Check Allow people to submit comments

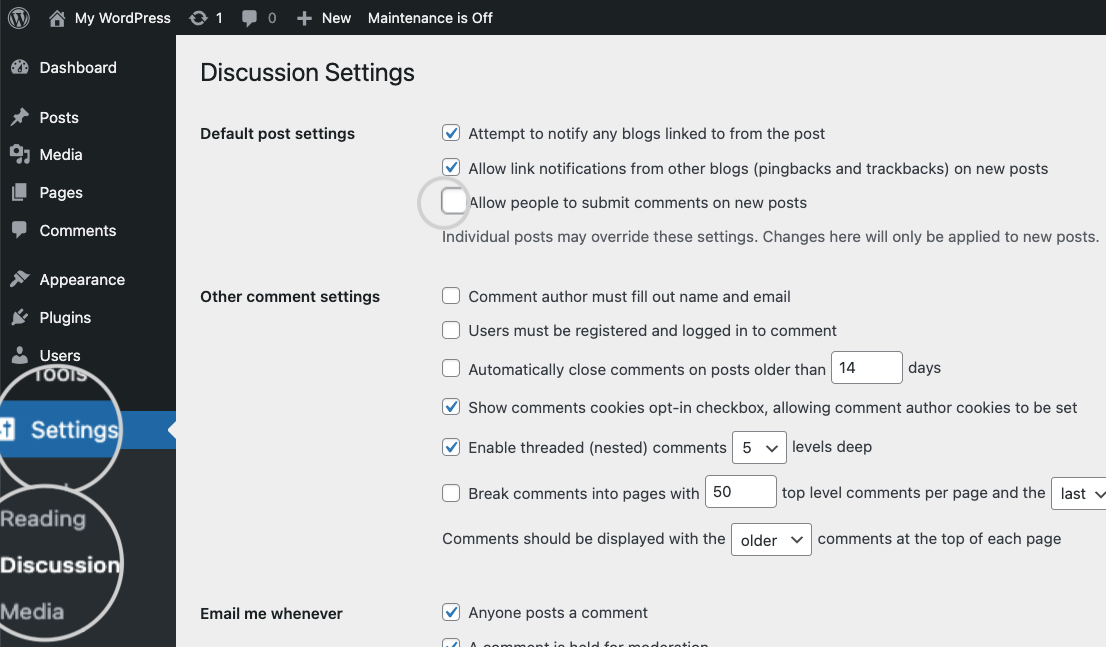point(453,201)
